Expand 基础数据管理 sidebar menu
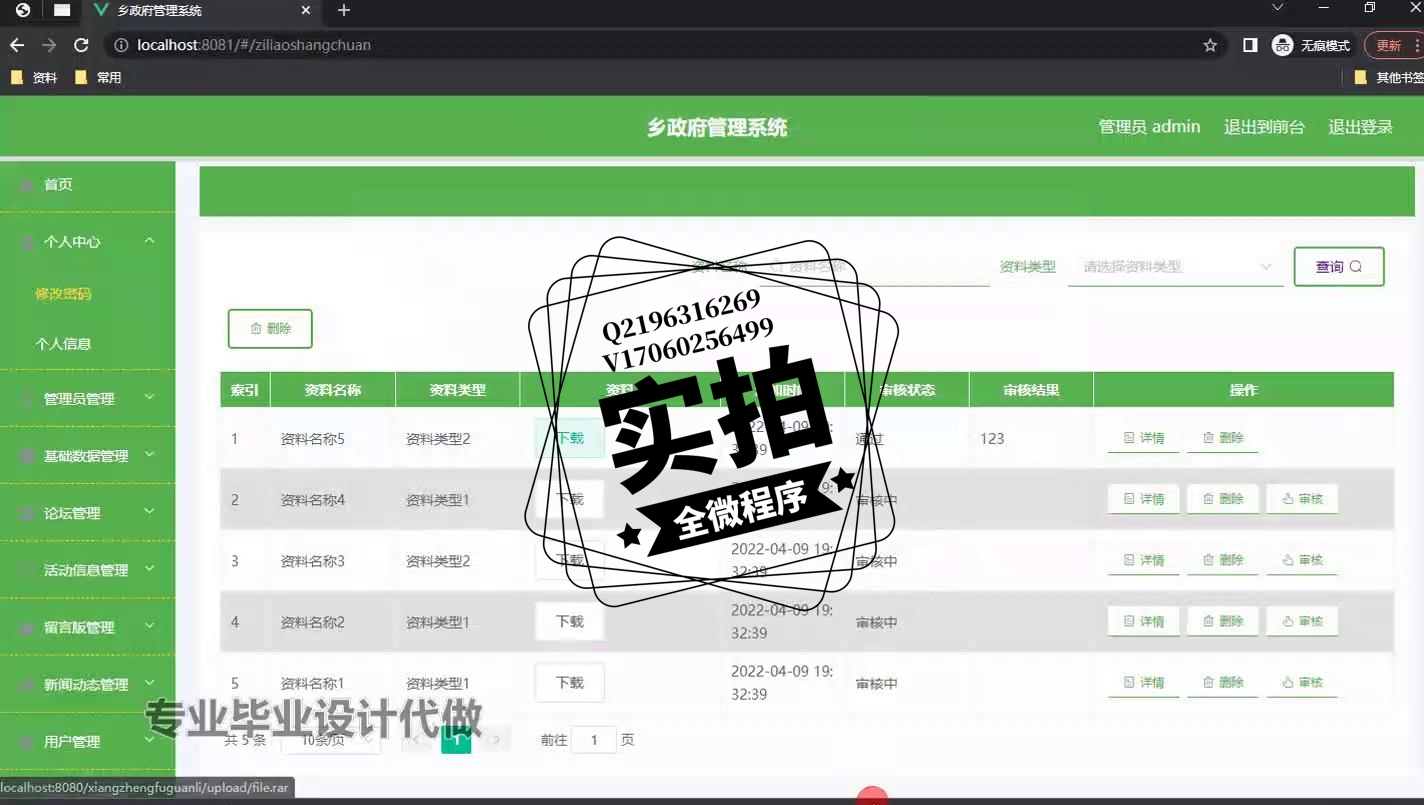 pos(87,456)
